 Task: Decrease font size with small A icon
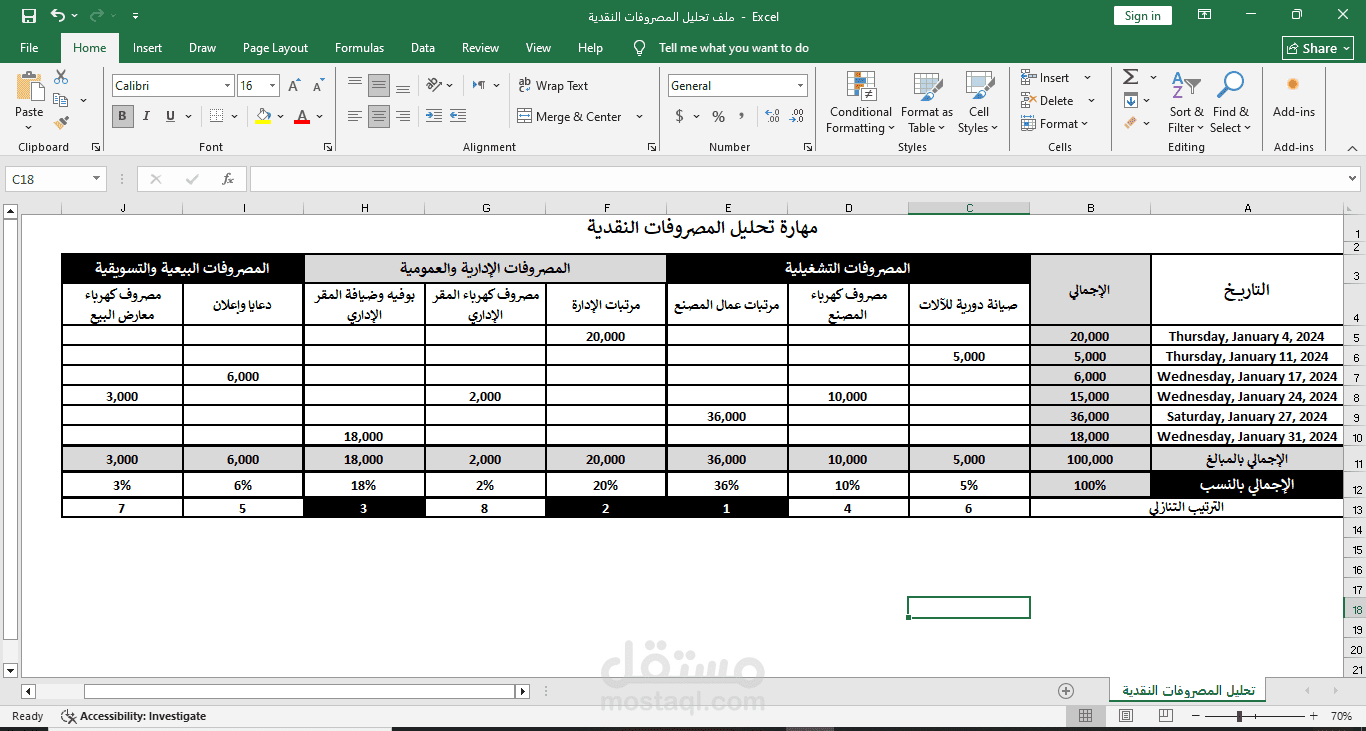(320, 86)
